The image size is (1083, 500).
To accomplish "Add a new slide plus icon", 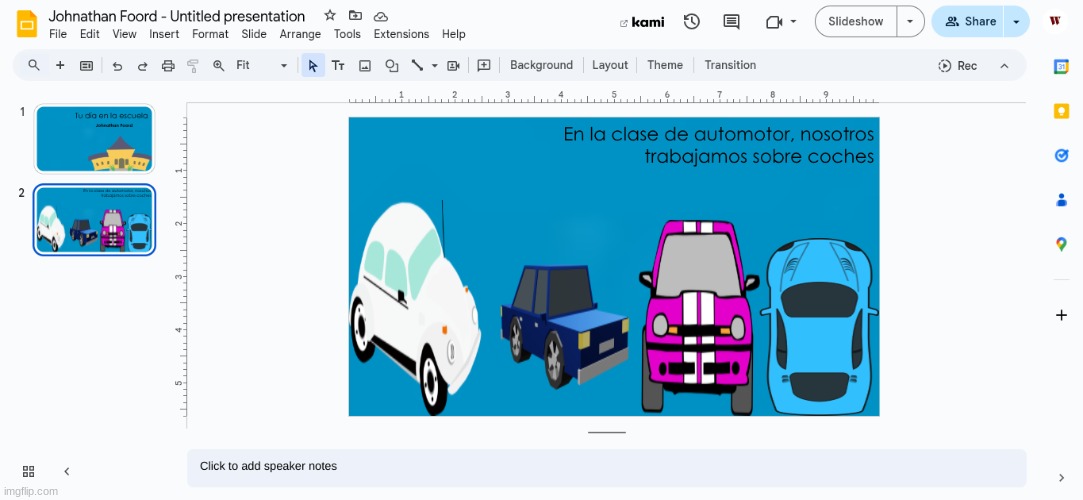I will [60, 65].
